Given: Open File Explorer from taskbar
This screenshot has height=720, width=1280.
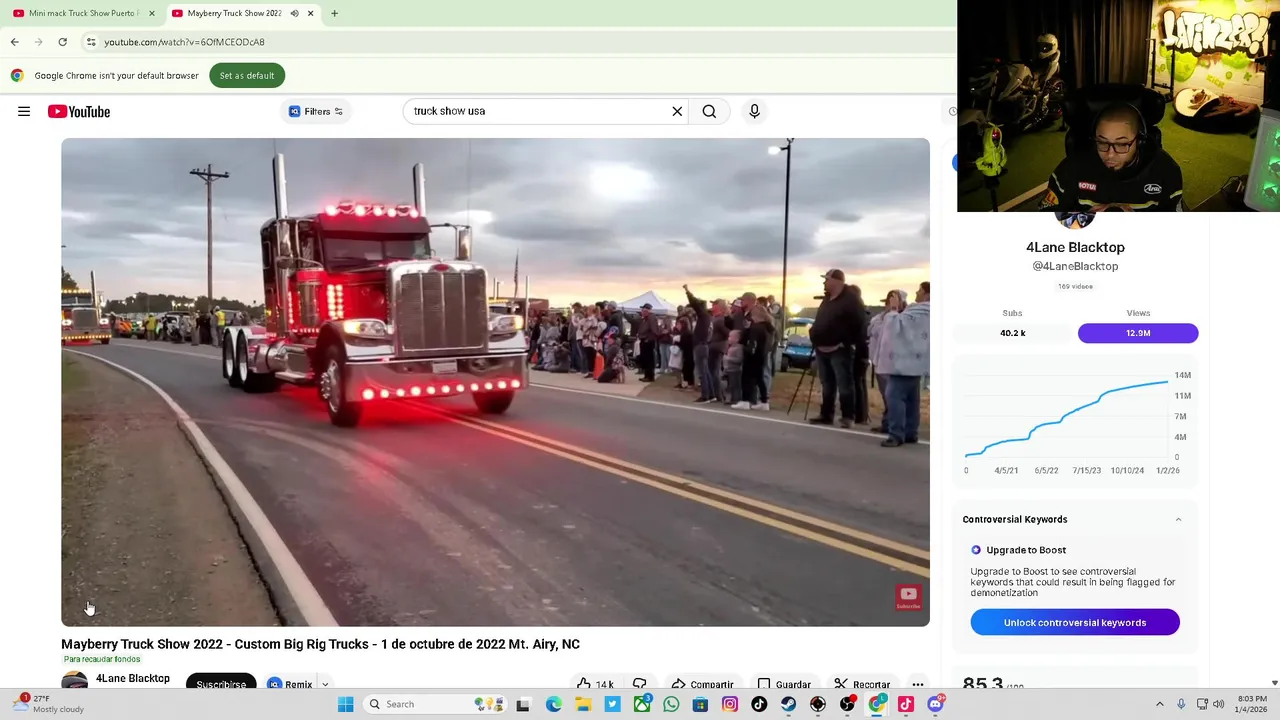Looking at the screenshot, I should 583,704.
